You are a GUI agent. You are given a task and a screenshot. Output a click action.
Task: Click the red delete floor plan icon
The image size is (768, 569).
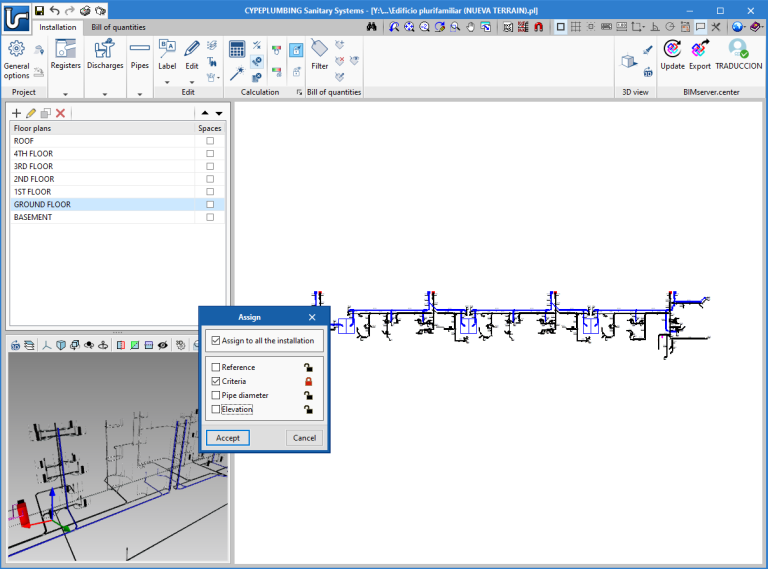pyautogui.click(x=60, y=114)
